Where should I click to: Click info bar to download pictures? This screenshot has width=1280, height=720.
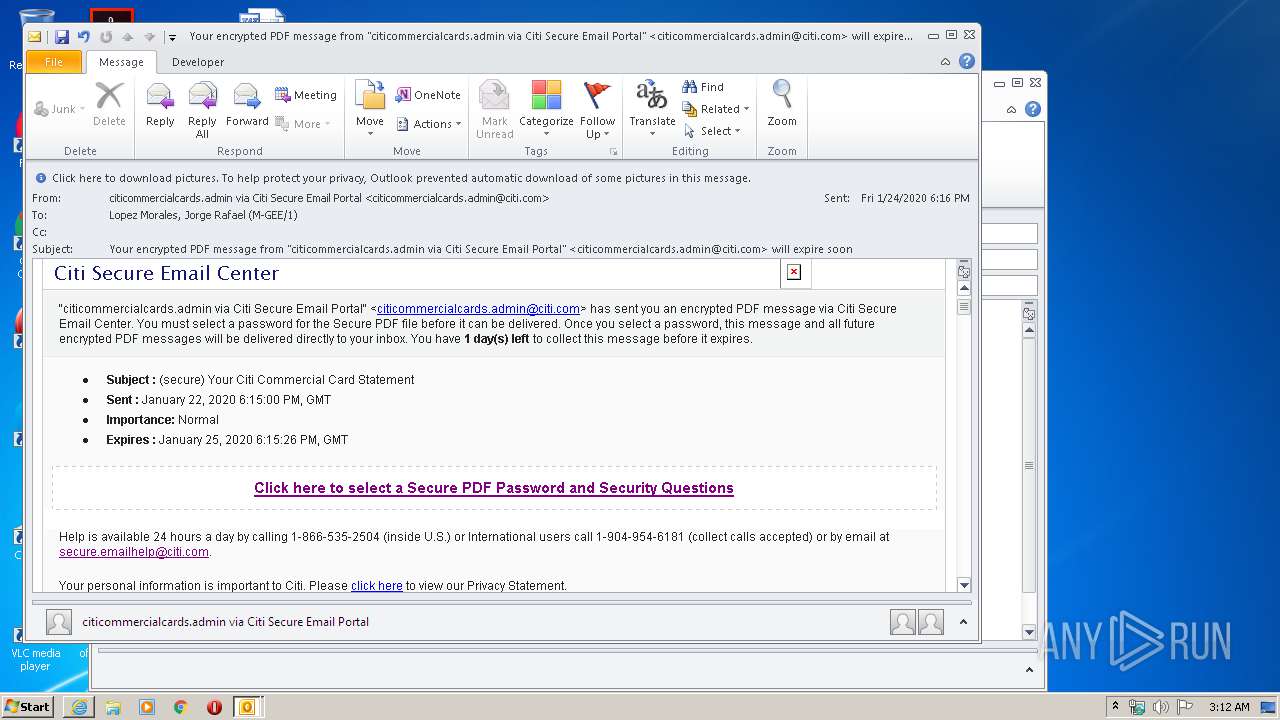(x=401, y=178)
